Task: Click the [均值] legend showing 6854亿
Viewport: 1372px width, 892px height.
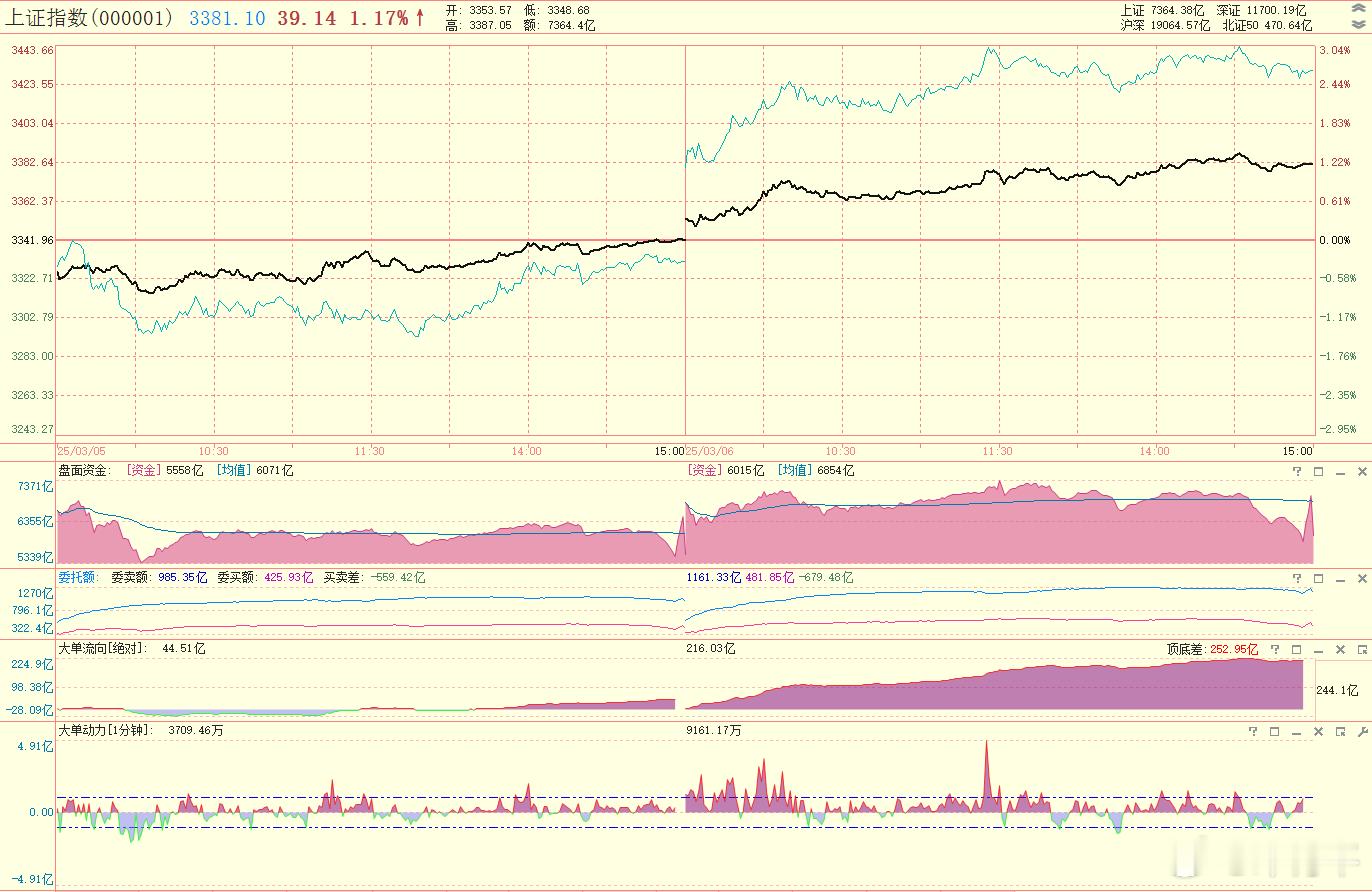Action: [816, 470]
